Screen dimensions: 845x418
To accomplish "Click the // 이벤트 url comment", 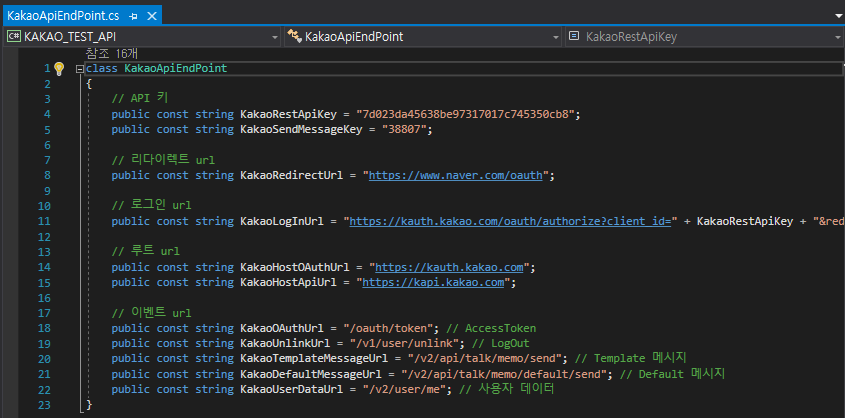I will 151,313.
